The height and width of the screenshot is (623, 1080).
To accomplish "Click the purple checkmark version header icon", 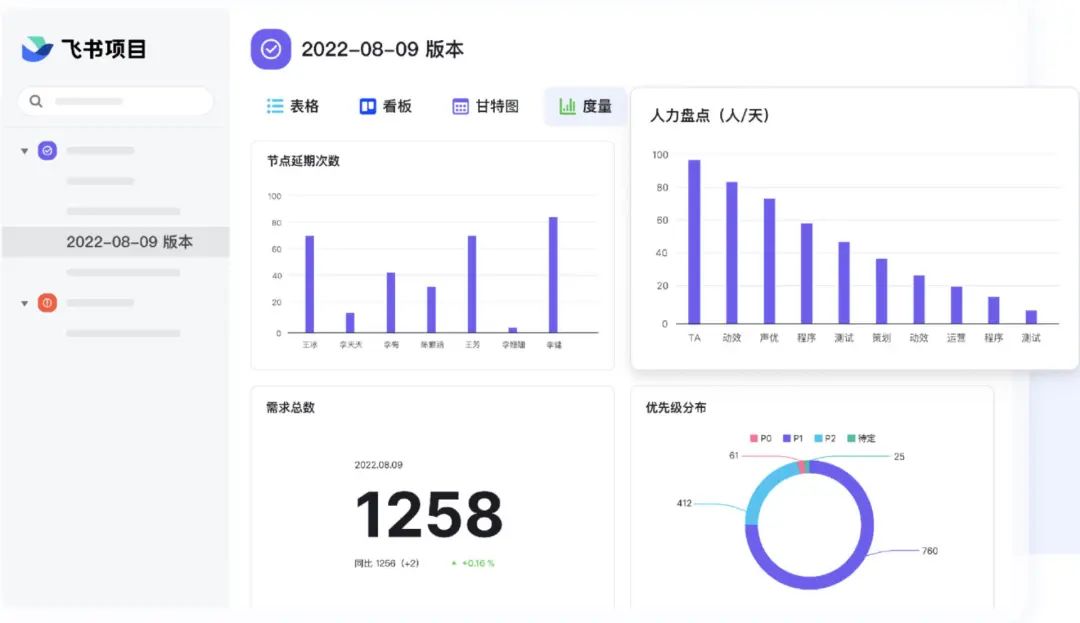I will click(x=271, y=49).
